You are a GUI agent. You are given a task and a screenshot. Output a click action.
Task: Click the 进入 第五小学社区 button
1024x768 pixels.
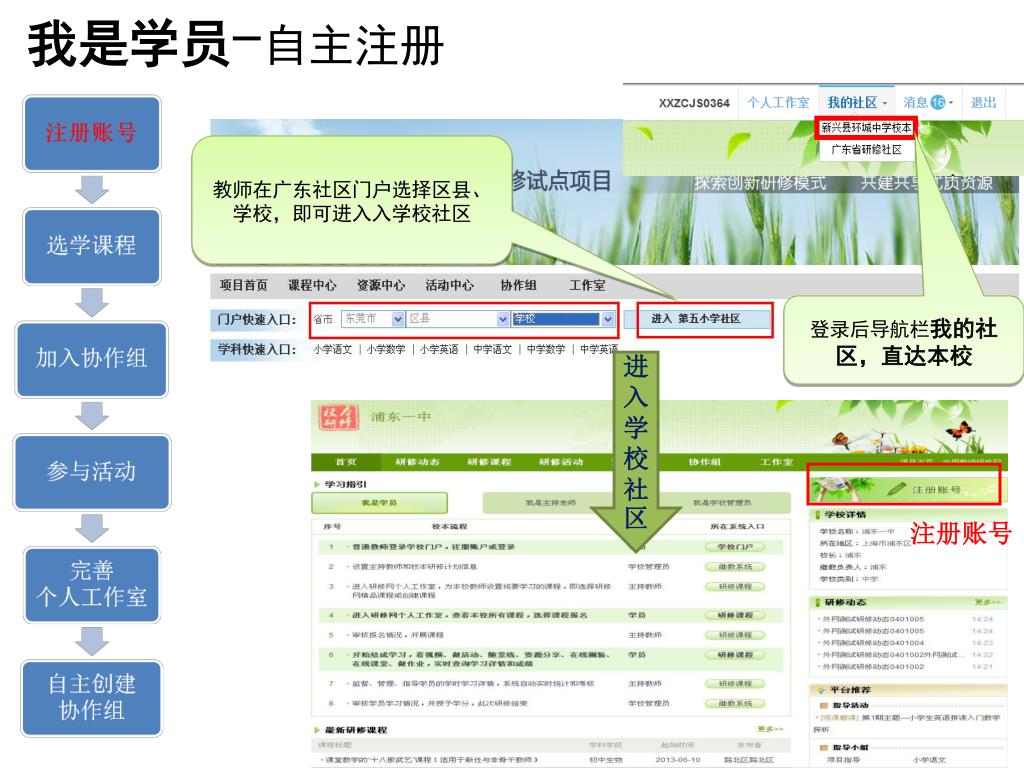pos(697,319)
